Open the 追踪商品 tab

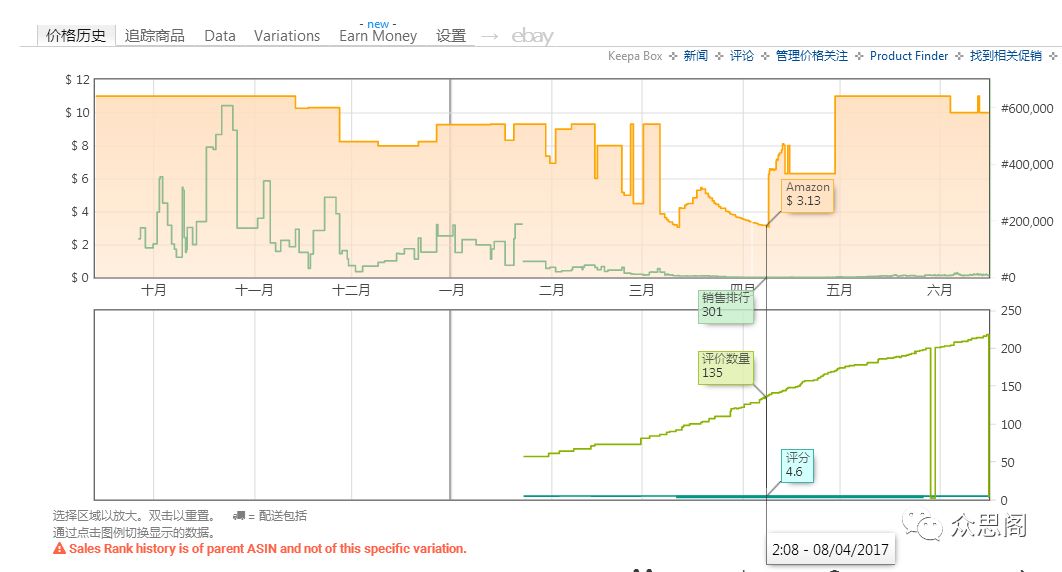point(154,36)
